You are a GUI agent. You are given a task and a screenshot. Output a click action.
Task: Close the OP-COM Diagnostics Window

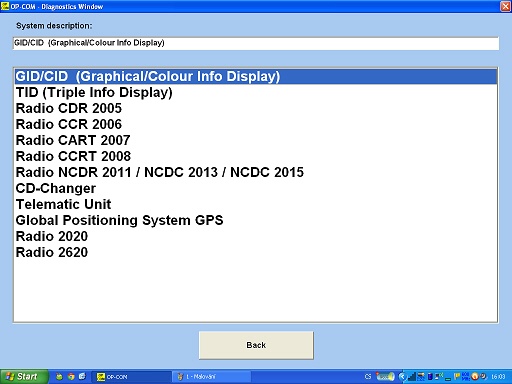(505, 6)
